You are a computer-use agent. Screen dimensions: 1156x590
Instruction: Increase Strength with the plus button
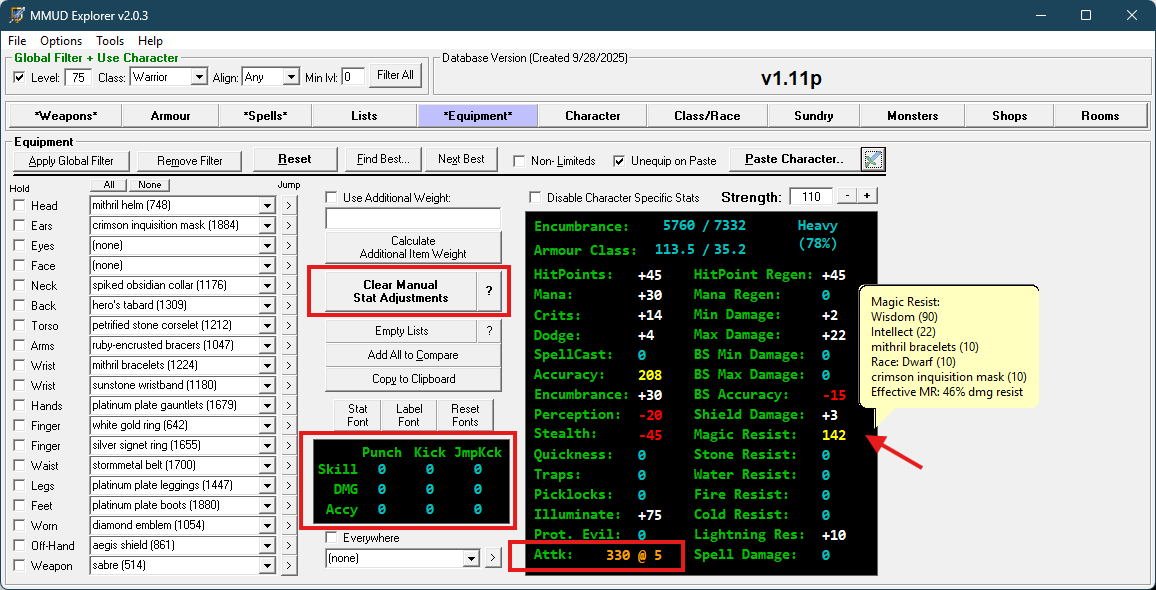point(867,197)
